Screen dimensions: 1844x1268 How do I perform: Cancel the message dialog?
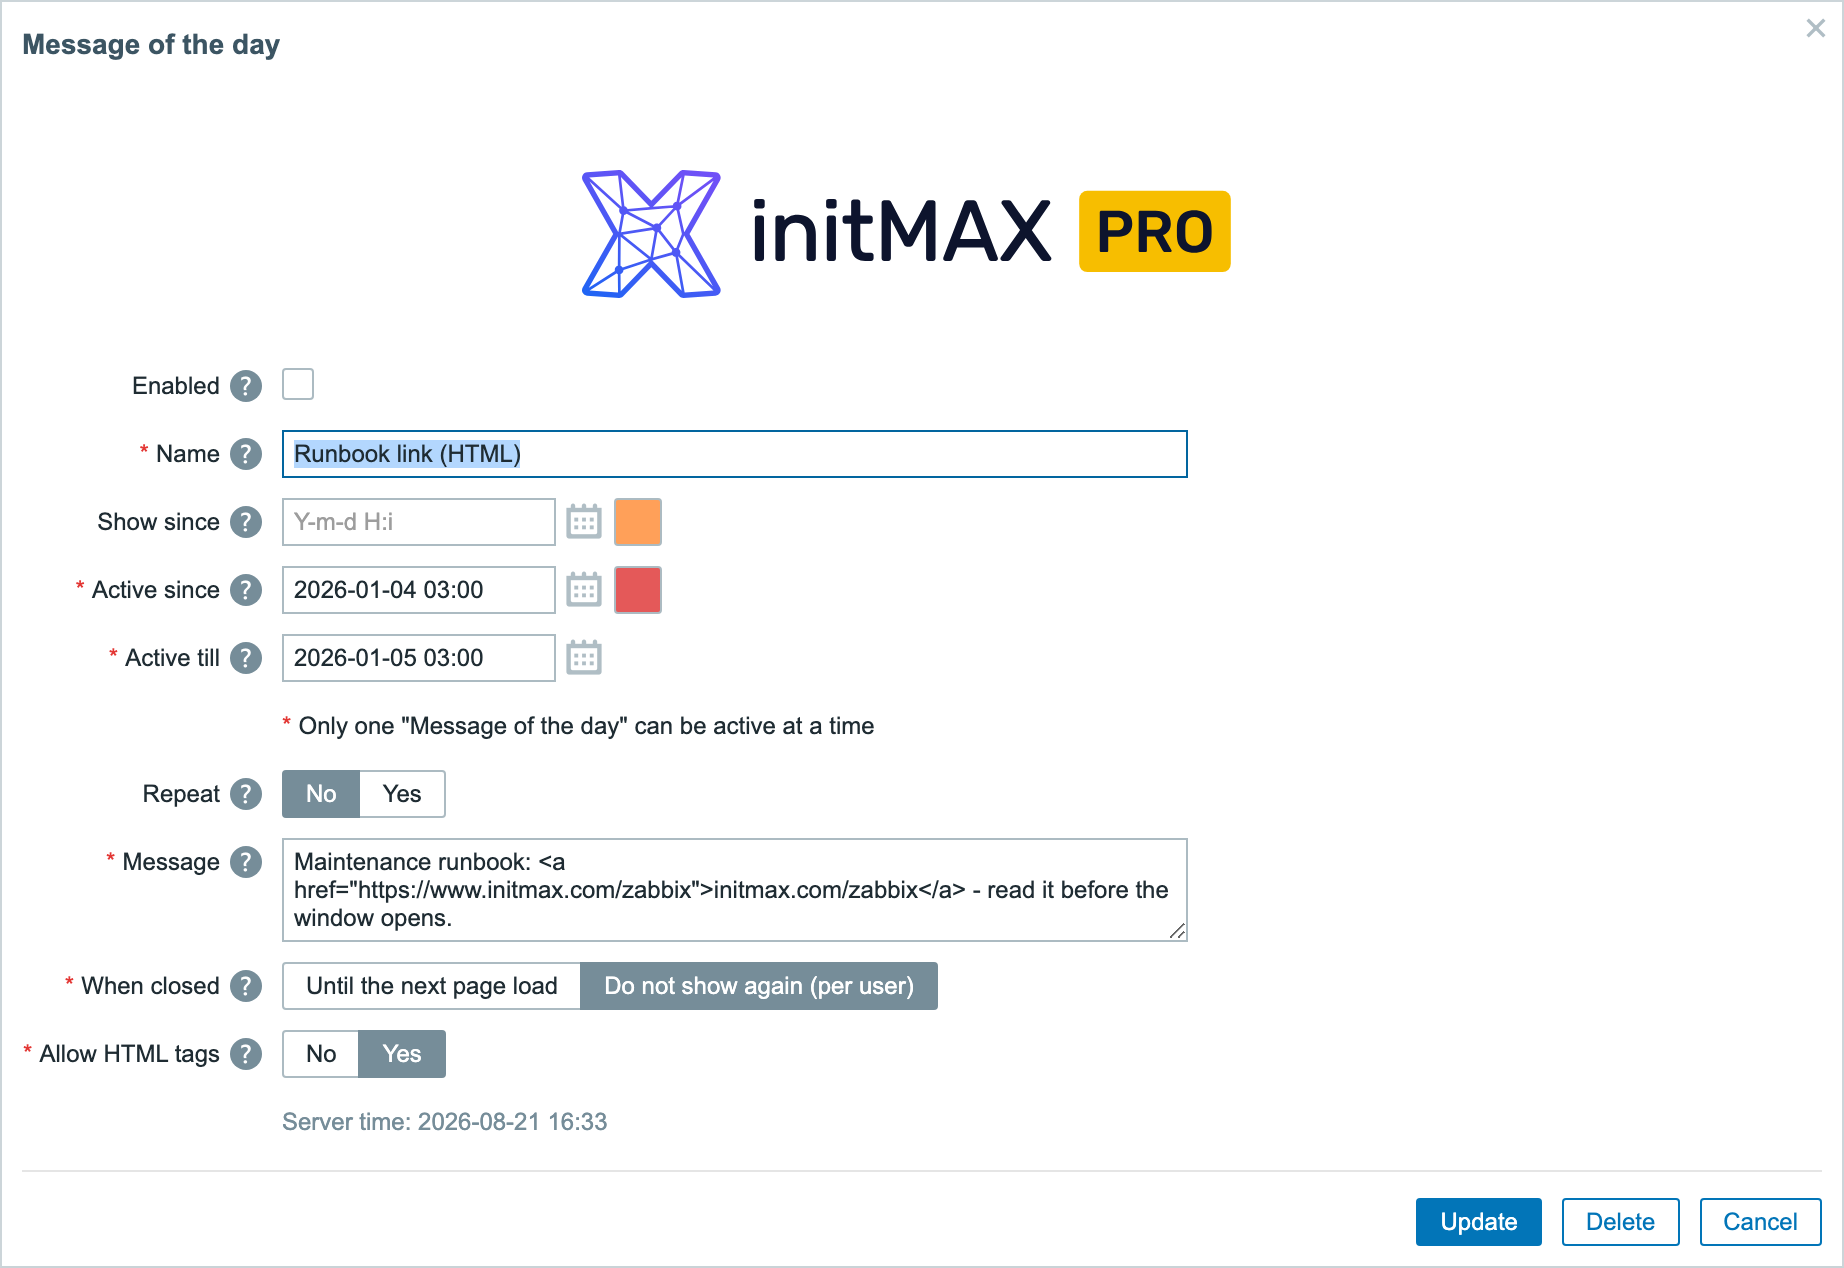point(1761,1222)
